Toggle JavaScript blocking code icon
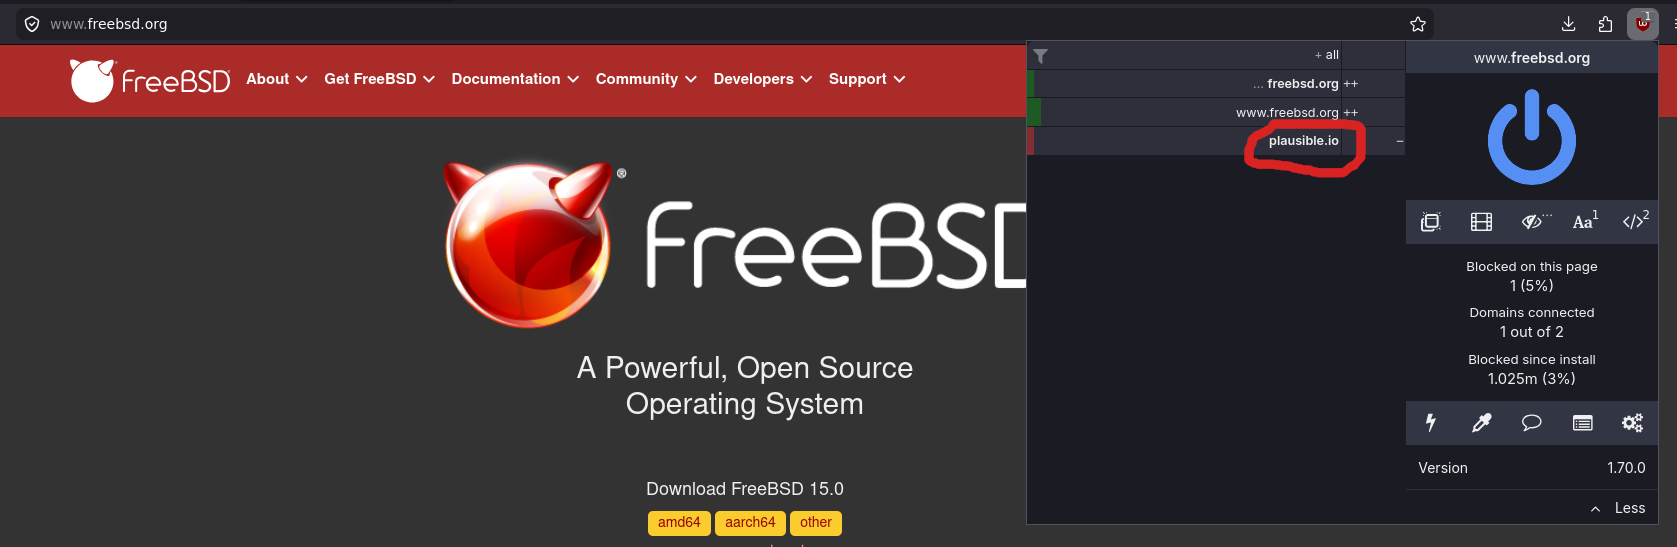Viewport: 1677px width, 547px height. pos(1635,222)
